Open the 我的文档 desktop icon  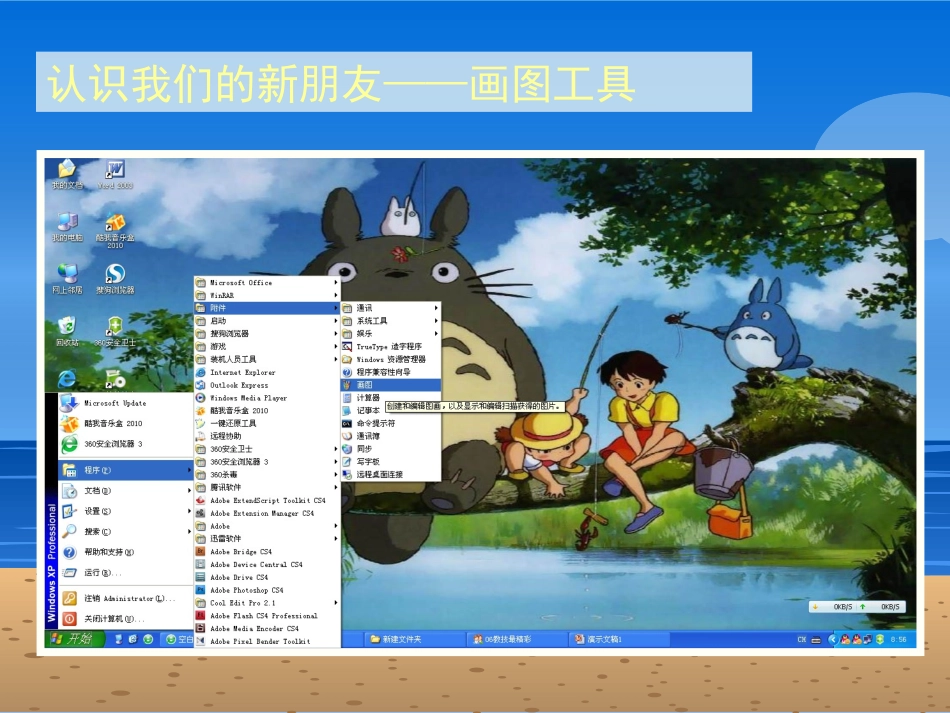(67, 174)
